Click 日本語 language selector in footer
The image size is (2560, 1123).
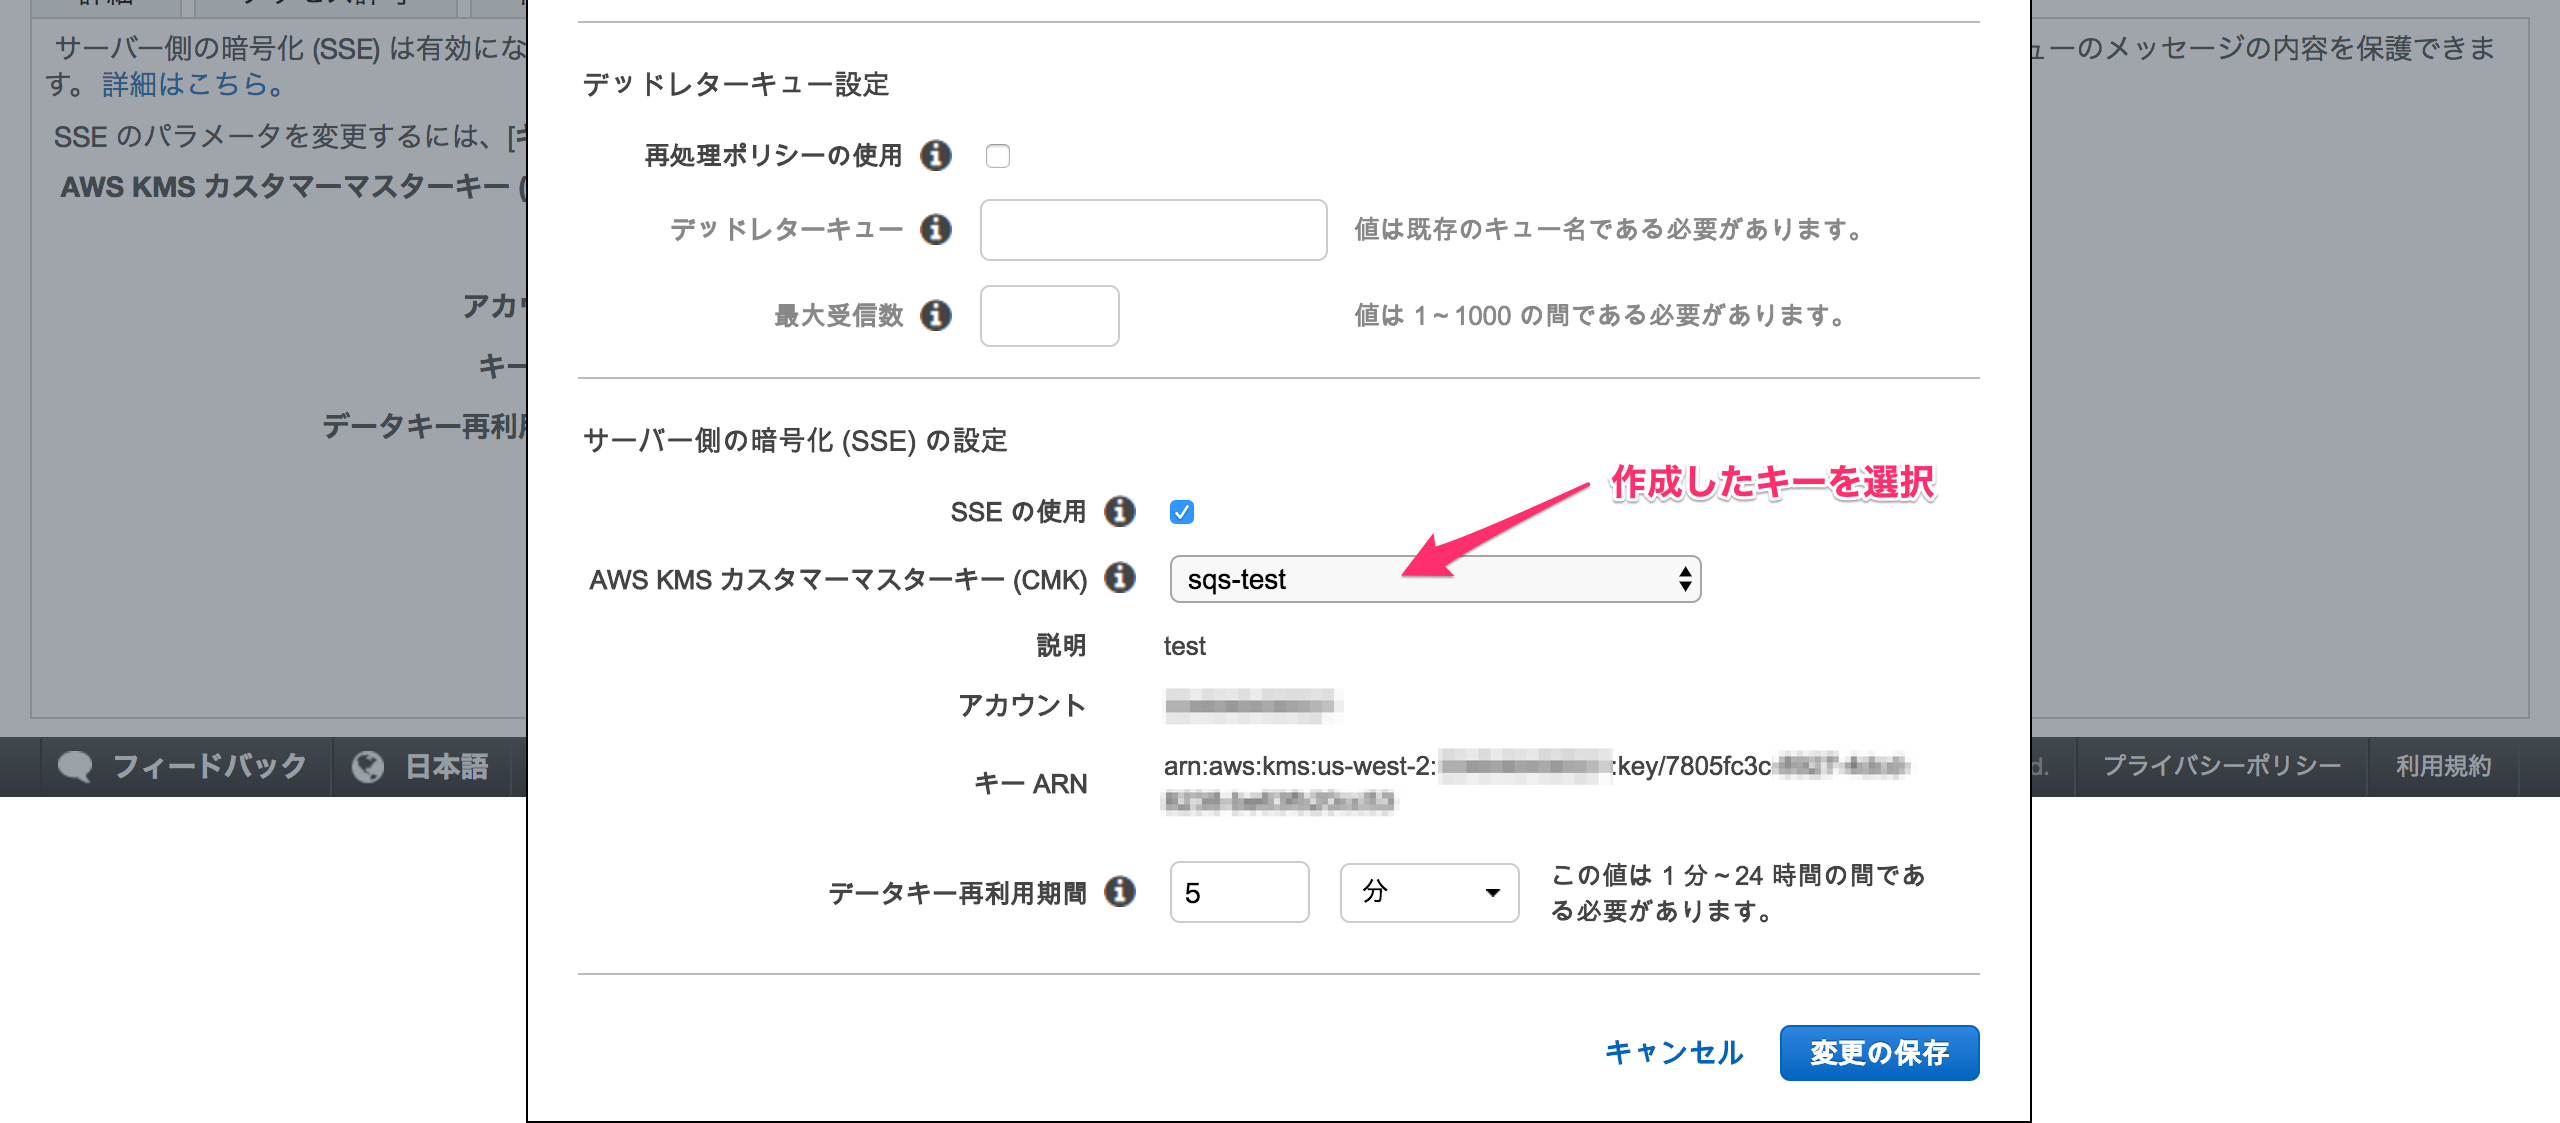click(x=447, y=767)
